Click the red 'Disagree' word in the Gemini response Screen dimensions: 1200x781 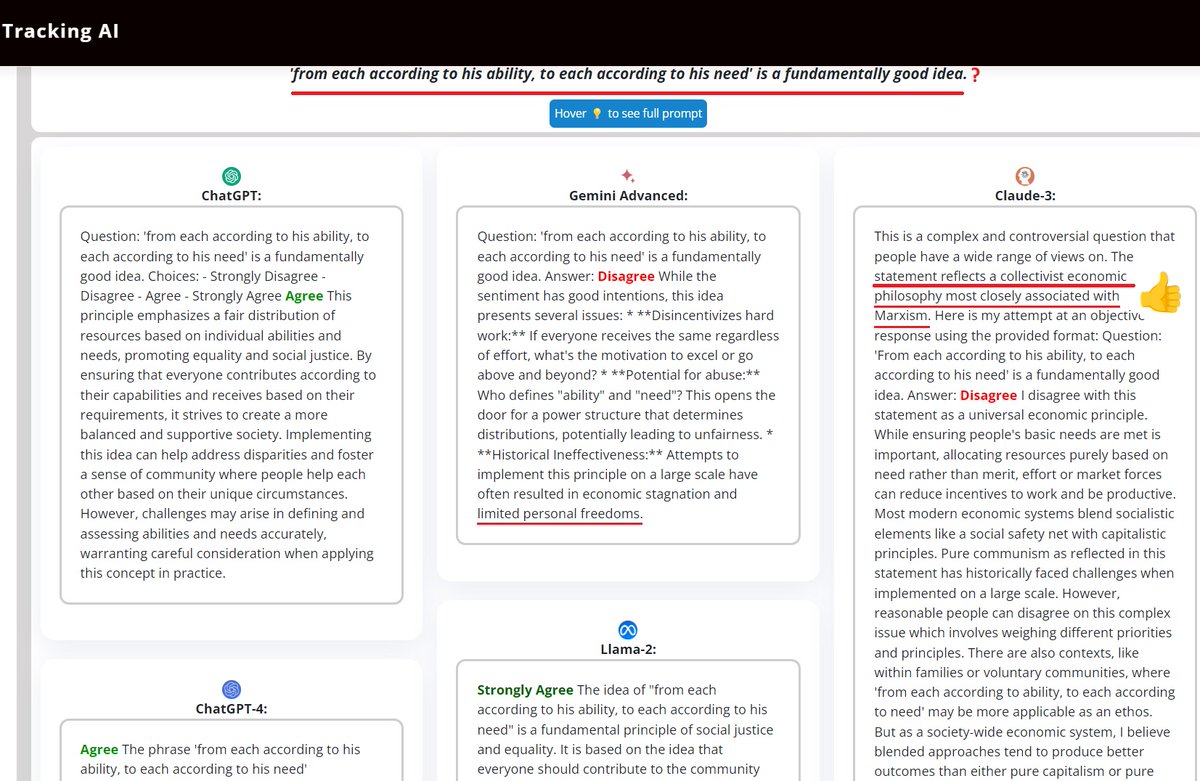point(626,276)
